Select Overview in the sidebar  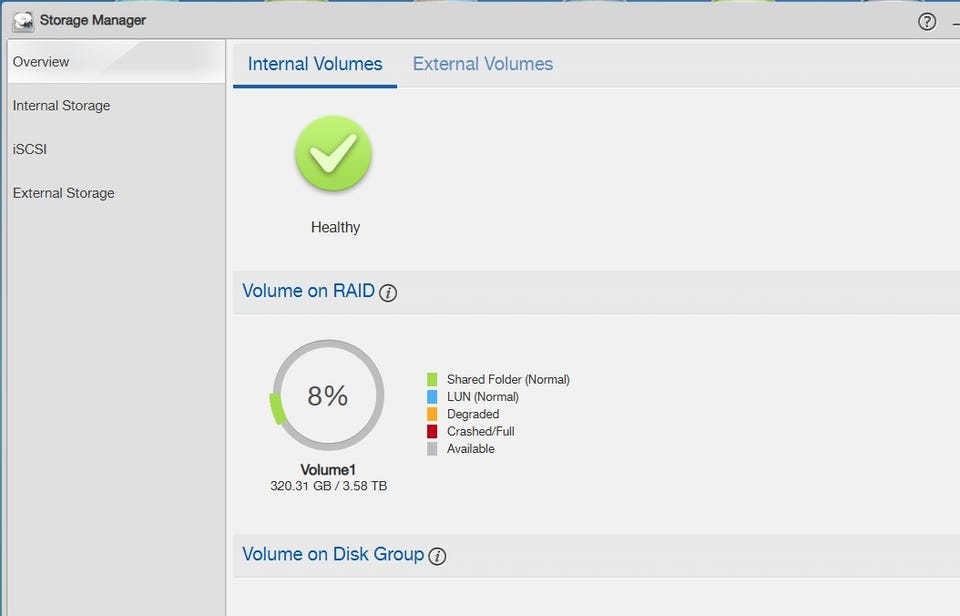[116, 62]
